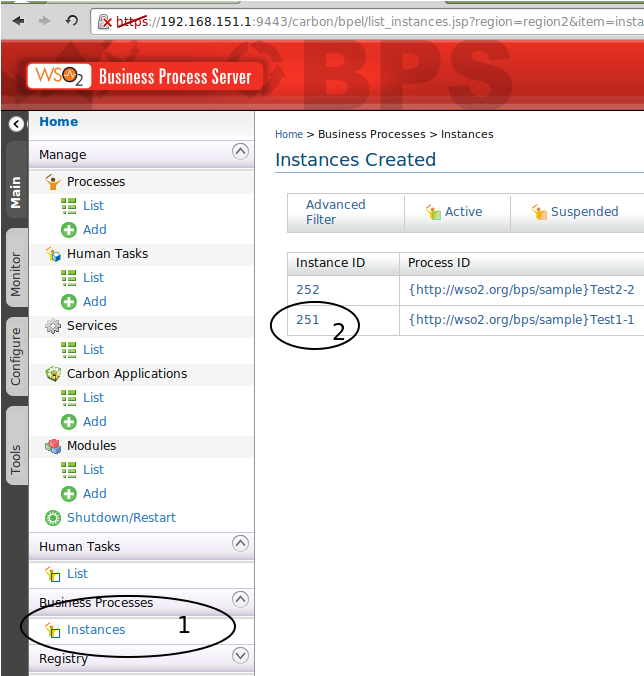
Task: Click the Home breadcrumb link
Action: (289, 134)
